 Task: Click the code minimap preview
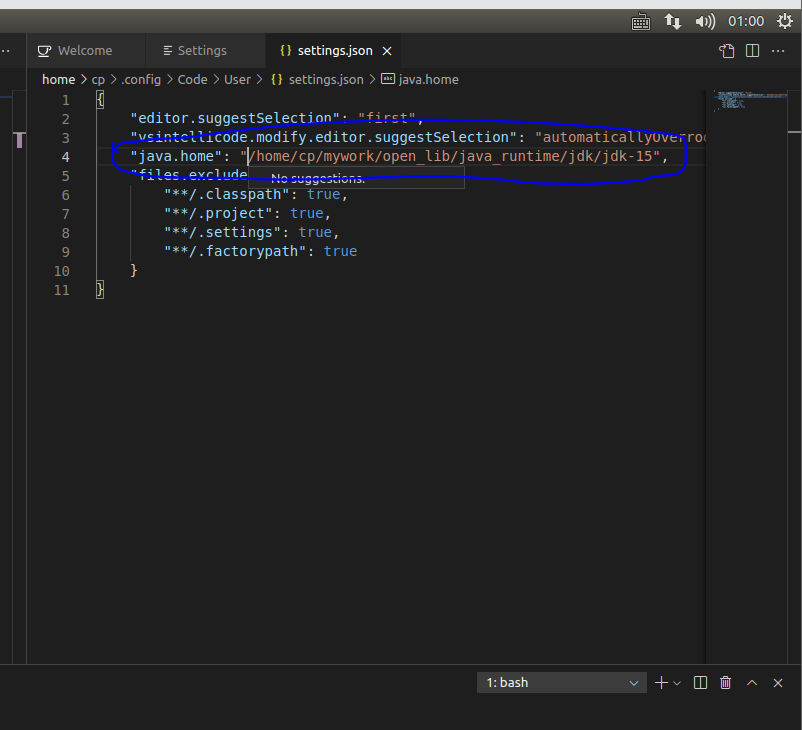(750, 101)
